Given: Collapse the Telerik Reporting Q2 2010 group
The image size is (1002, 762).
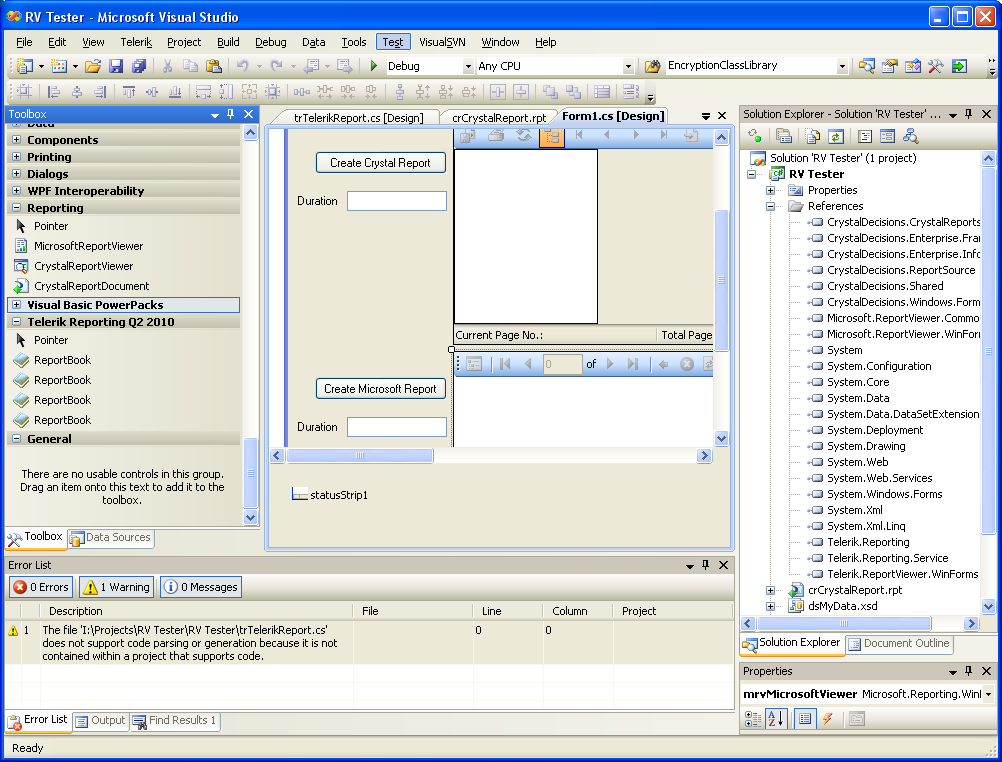Looking at the screenshot, I should click(x=17, y=322).
